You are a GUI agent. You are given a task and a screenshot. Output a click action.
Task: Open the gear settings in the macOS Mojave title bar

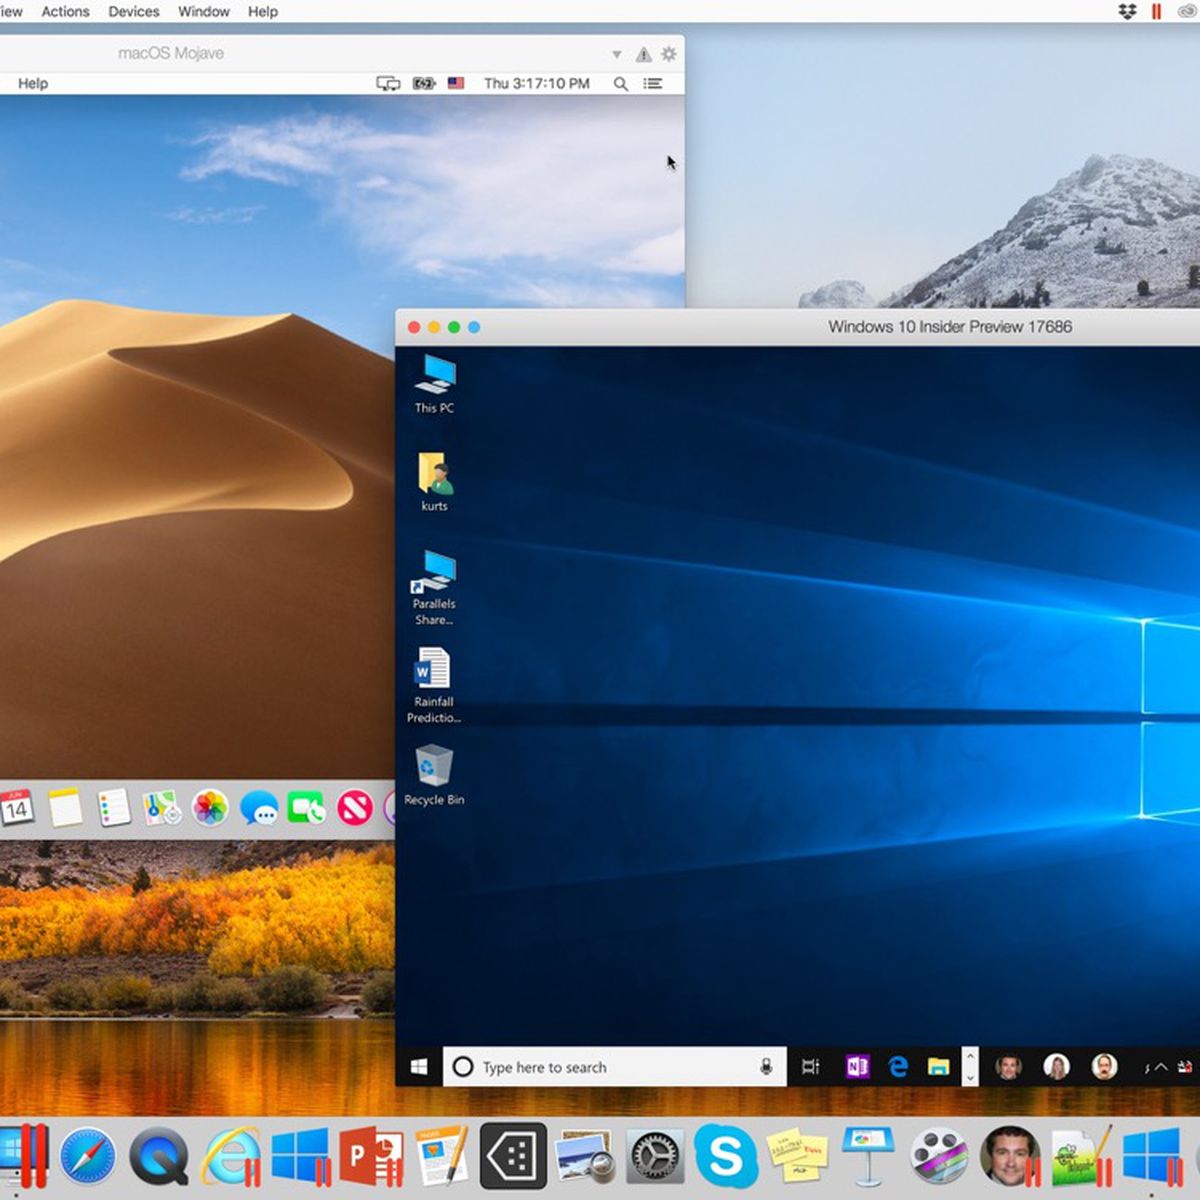(669, 54)
